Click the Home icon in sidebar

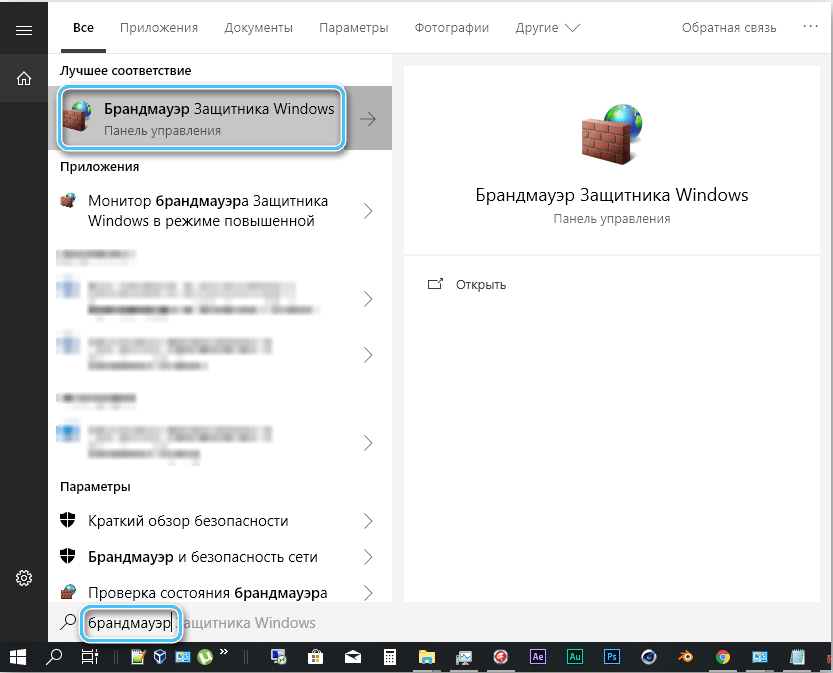24,78
